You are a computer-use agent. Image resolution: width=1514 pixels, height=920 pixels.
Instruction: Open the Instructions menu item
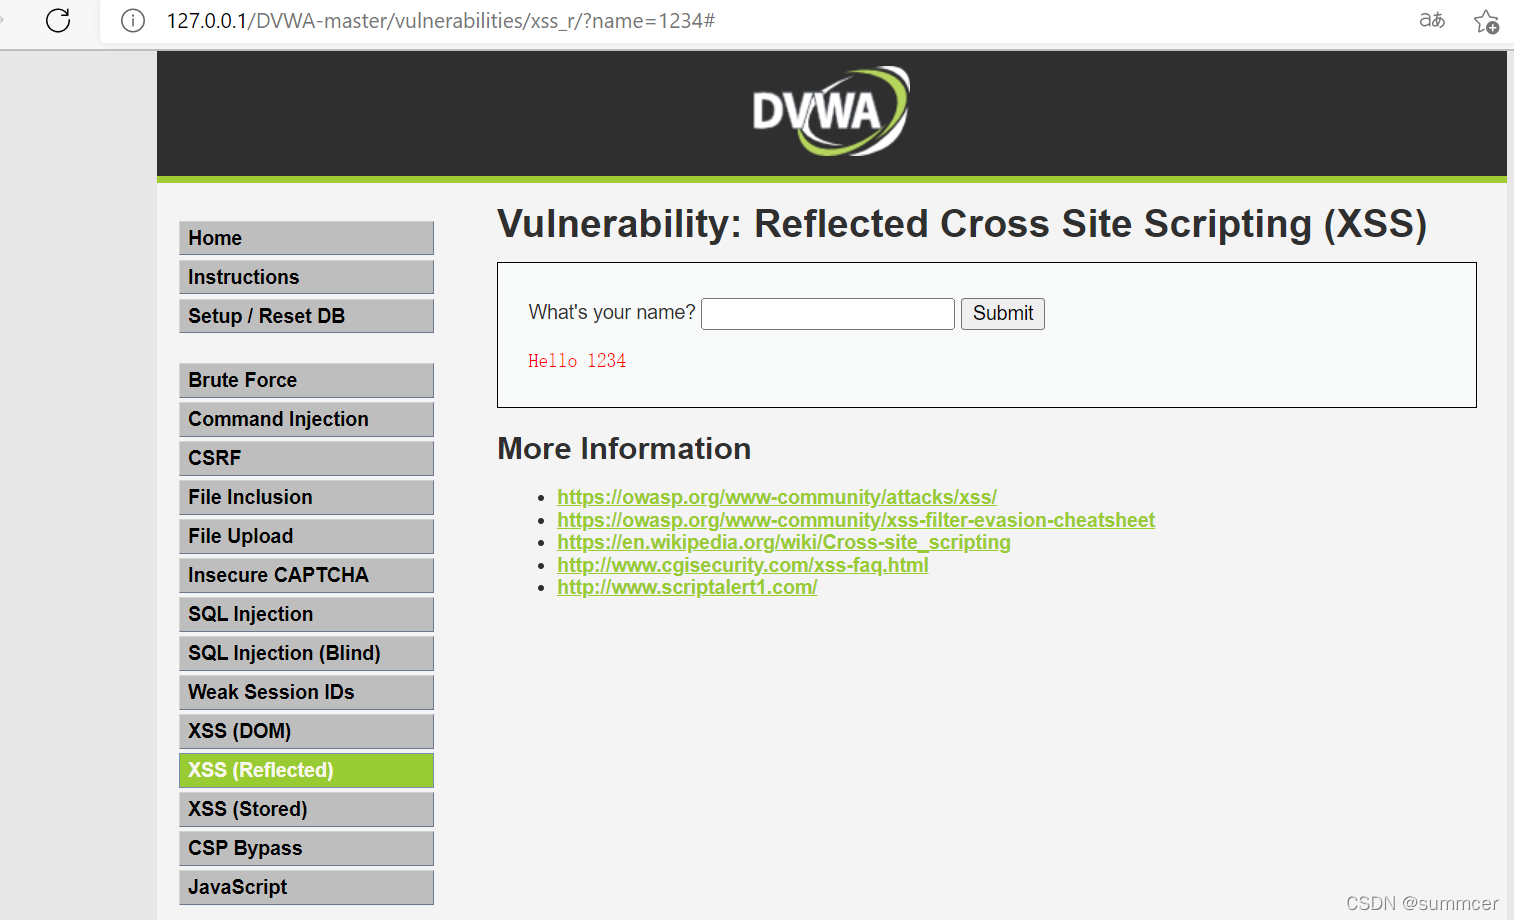coord(306,277)
